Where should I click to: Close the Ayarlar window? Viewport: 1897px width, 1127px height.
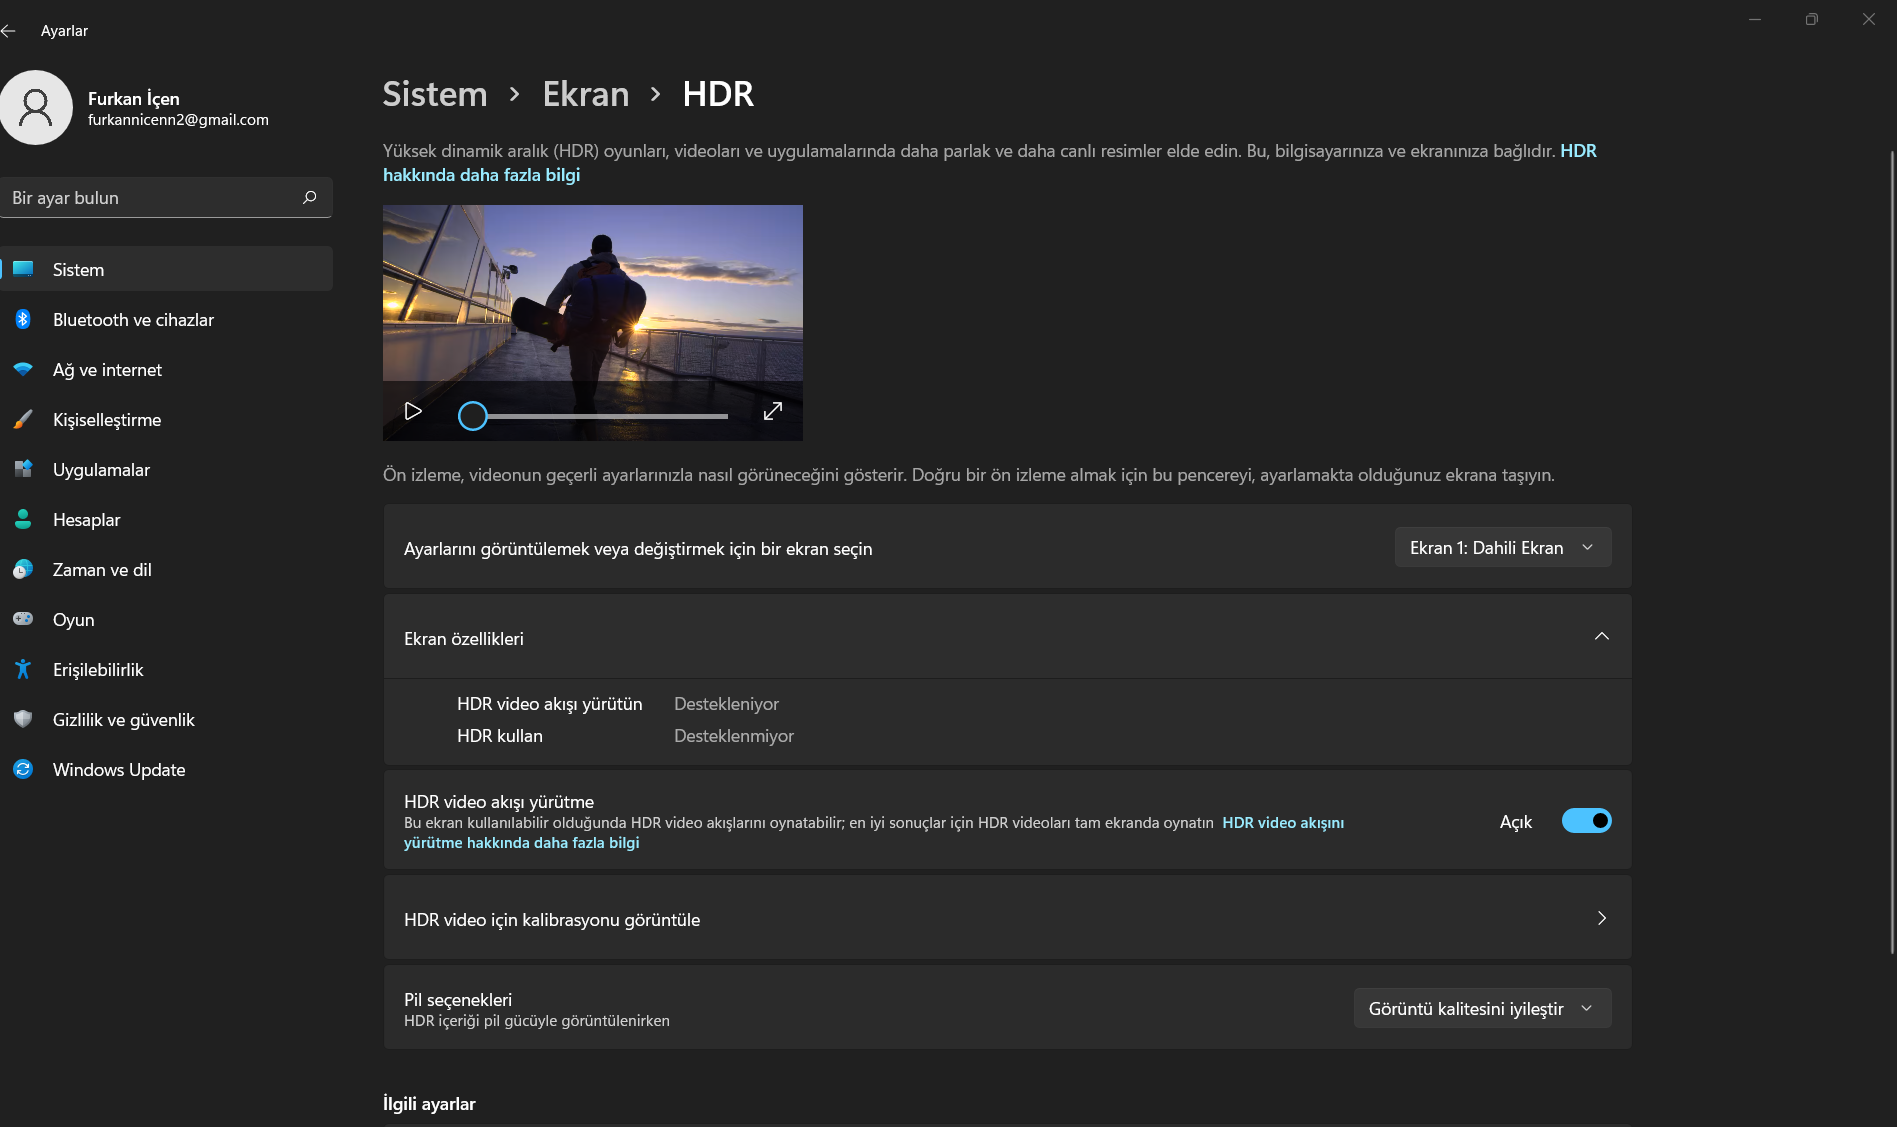tap(1869, 19)
